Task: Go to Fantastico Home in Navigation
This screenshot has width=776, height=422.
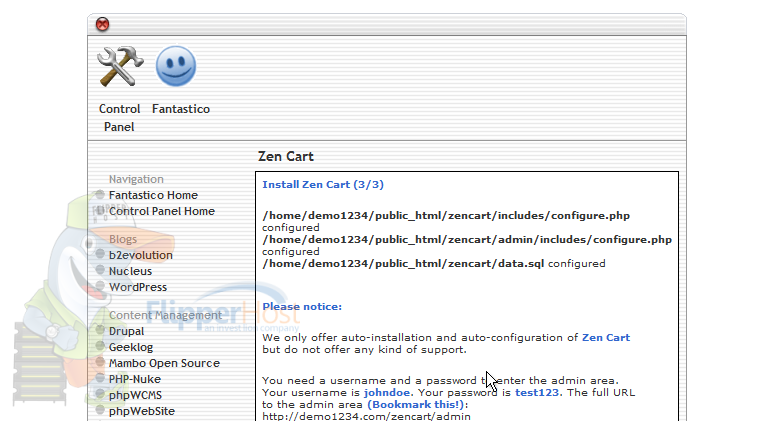Action: [x=153, y=195]
